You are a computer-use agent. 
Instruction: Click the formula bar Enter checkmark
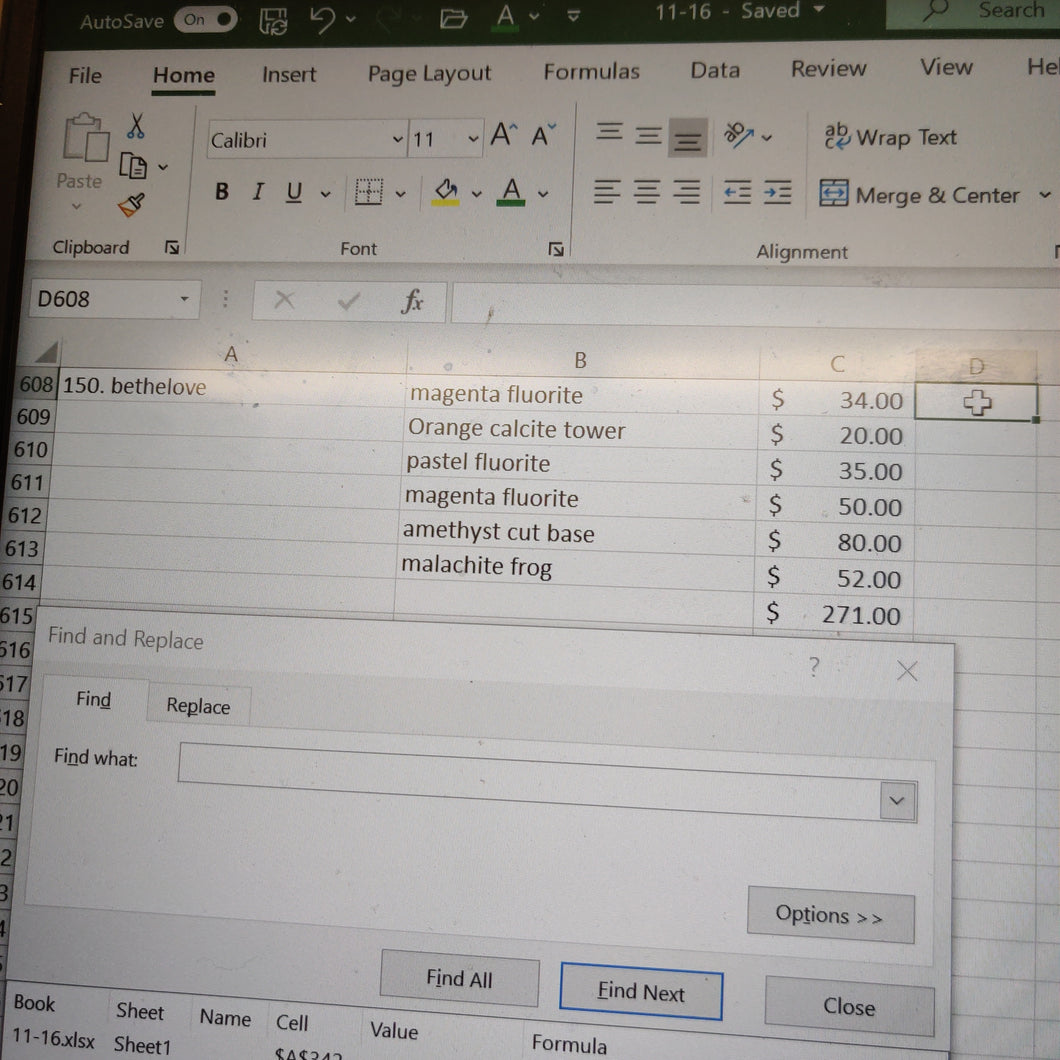tap(348, 300)
